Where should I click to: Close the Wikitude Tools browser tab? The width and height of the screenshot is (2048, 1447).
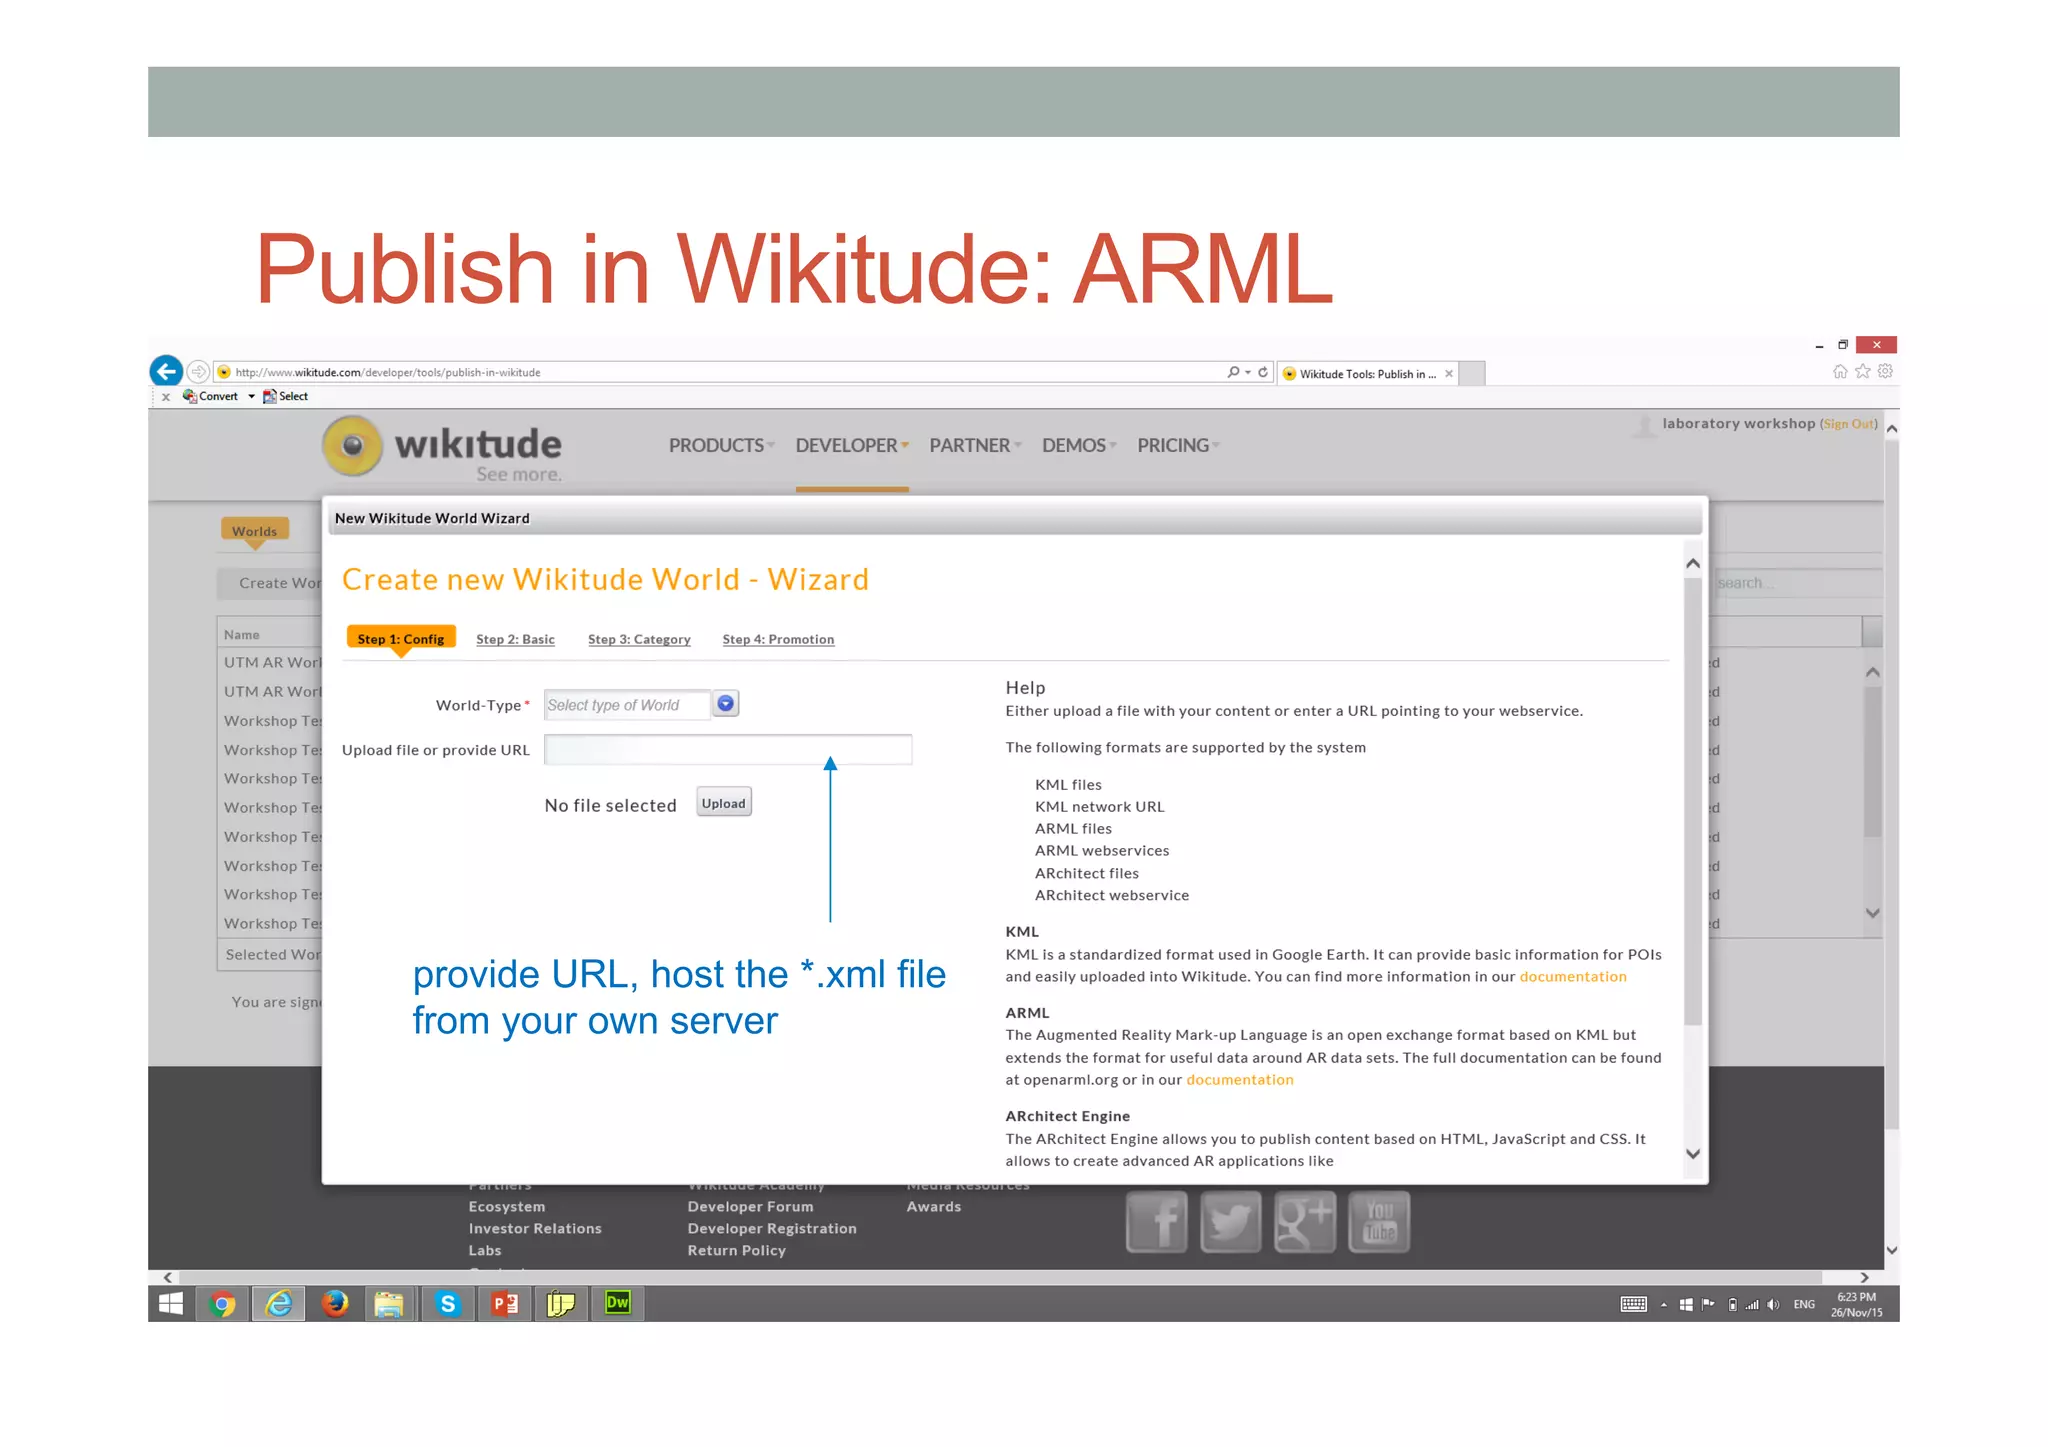coord(1448,374)
